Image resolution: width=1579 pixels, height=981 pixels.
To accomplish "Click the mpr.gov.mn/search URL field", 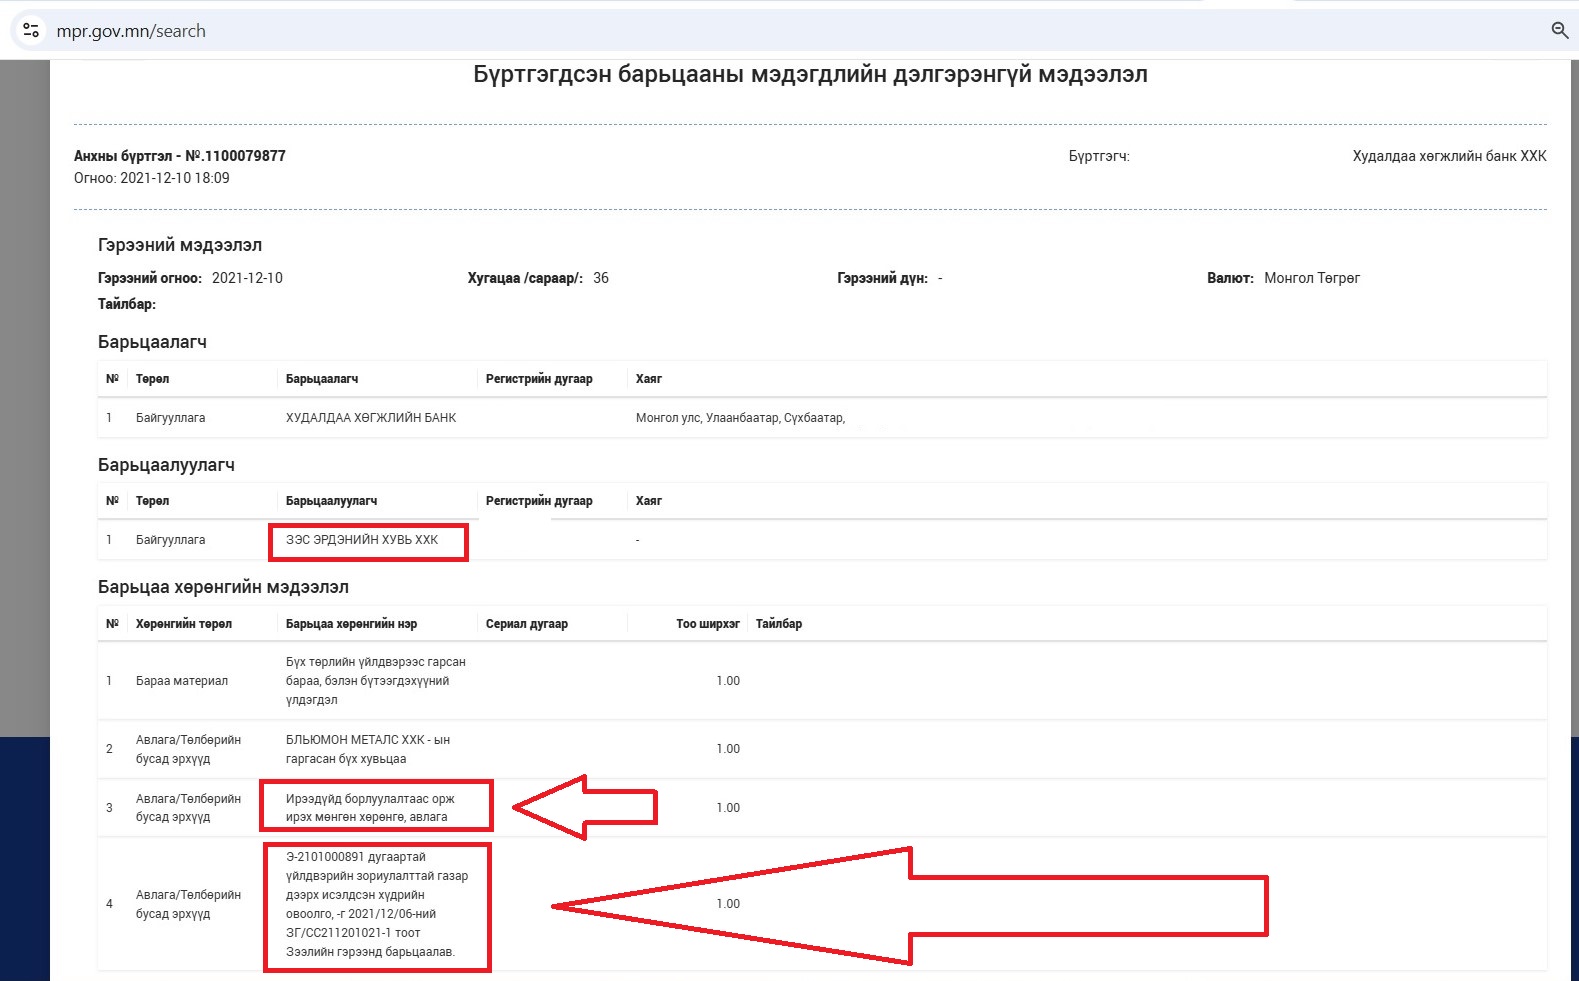I will 131,31.
